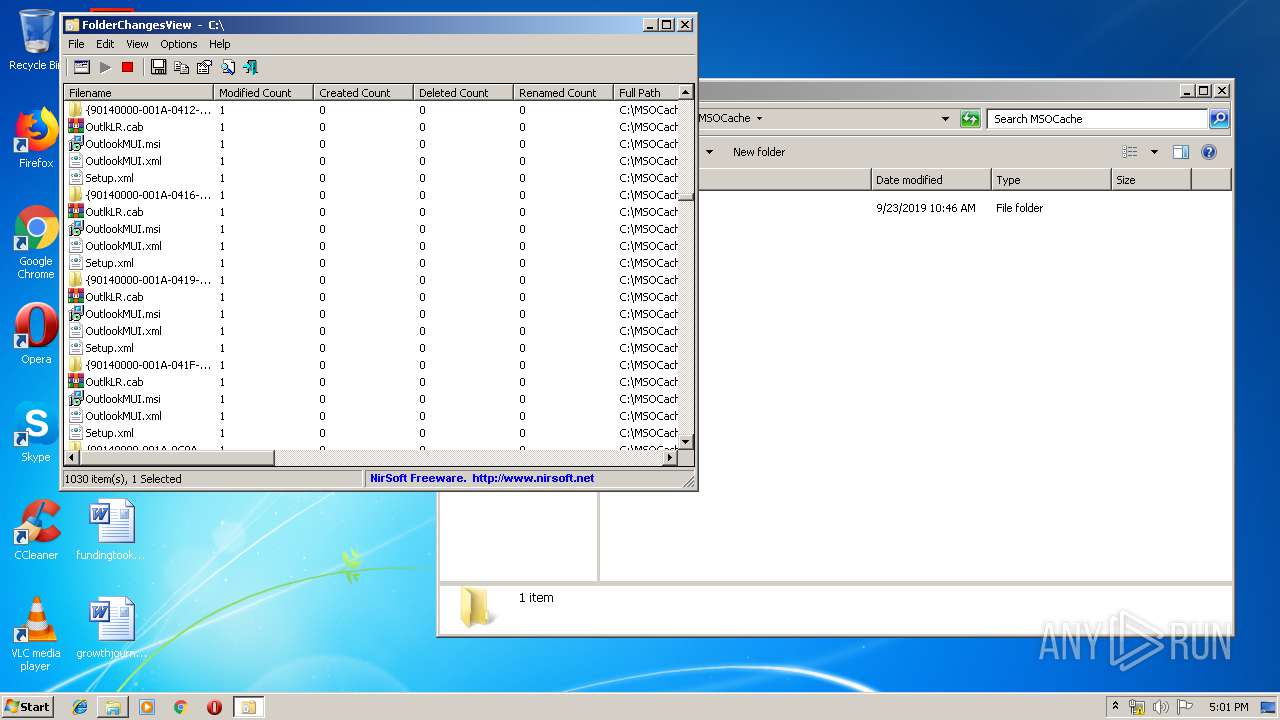
Task: Select the first OutlookMUI.msi row
Action: click(x=371, y=144)
